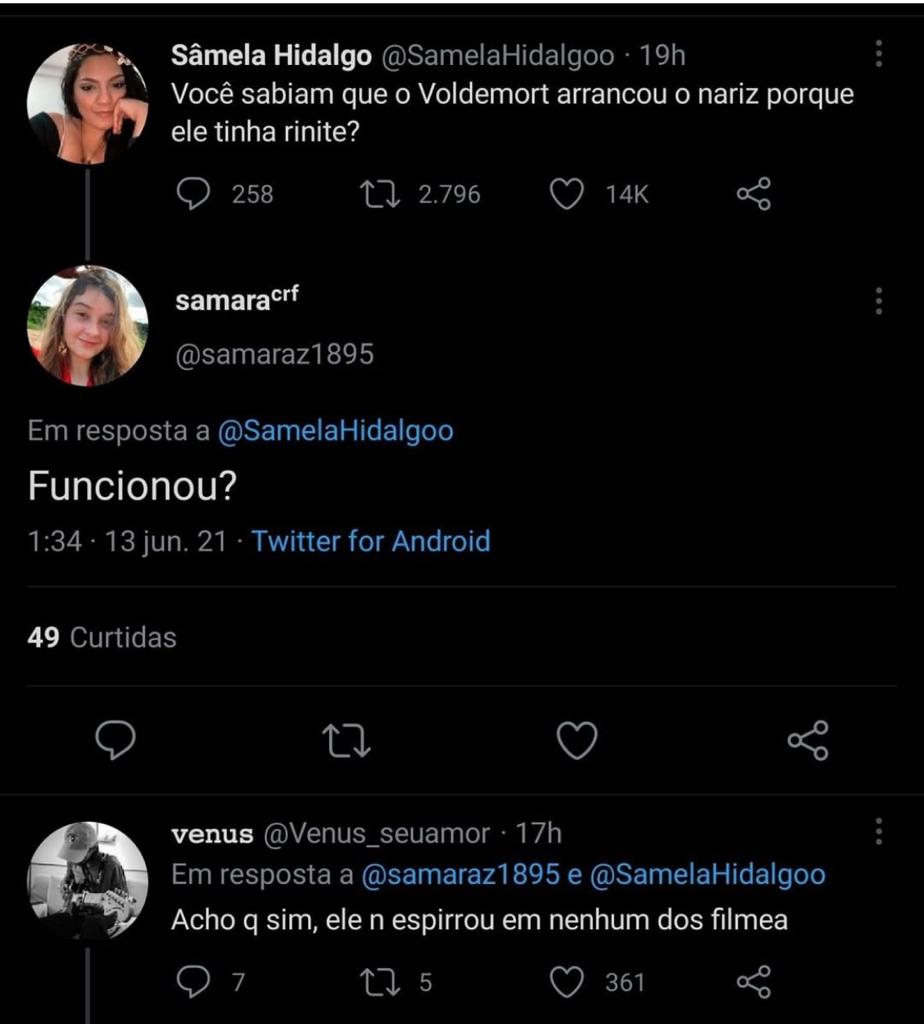Like the tweet with 14K likes
Screen dimensions: 924x1024
(567, 194)
